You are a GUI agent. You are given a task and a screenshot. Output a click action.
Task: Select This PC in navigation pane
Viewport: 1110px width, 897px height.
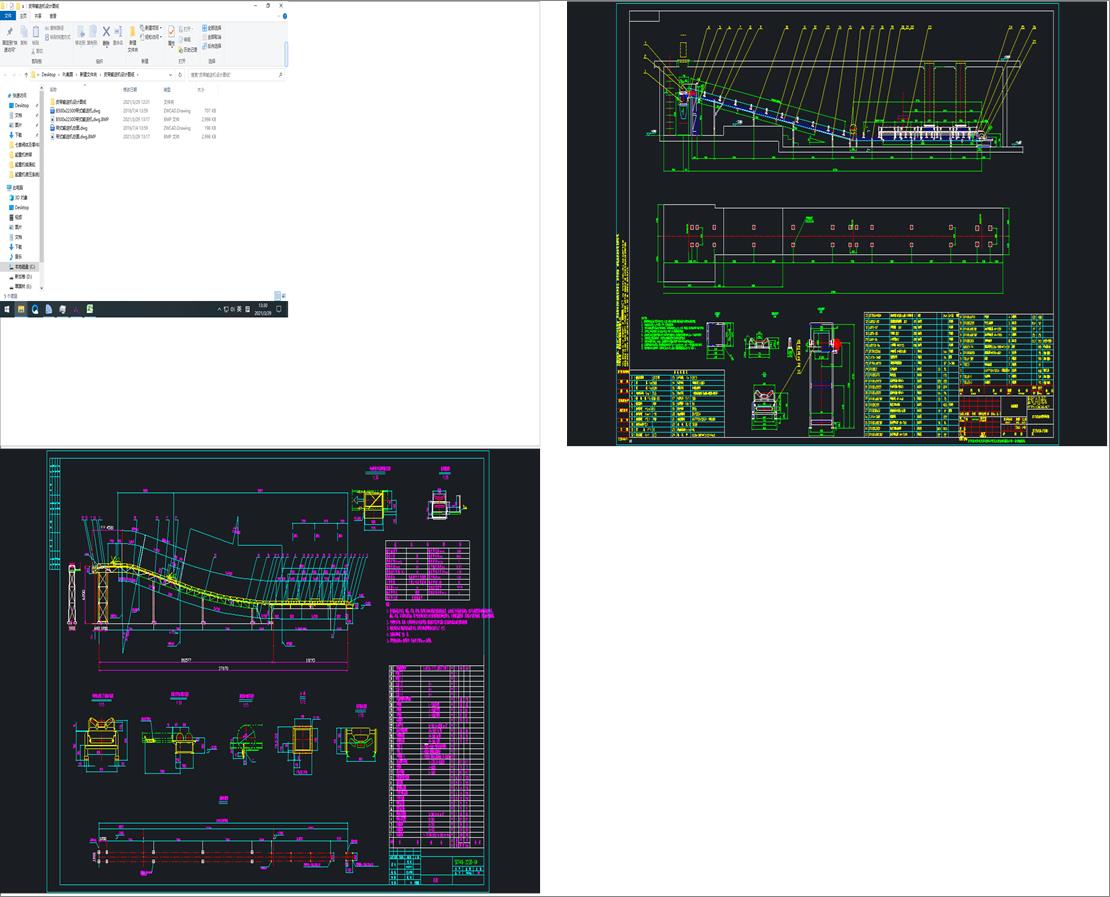[16, 188]
